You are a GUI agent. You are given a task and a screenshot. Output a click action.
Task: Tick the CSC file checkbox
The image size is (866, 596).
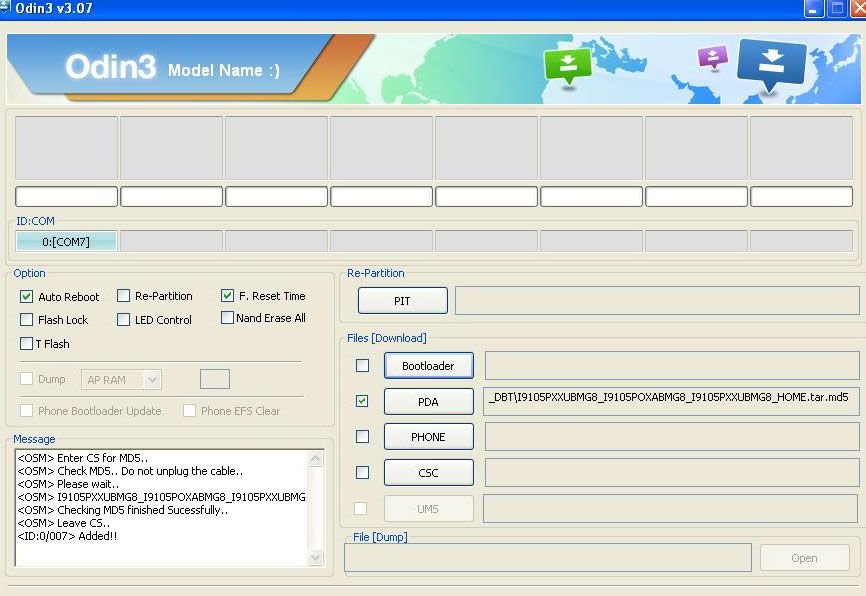point(362,473)
